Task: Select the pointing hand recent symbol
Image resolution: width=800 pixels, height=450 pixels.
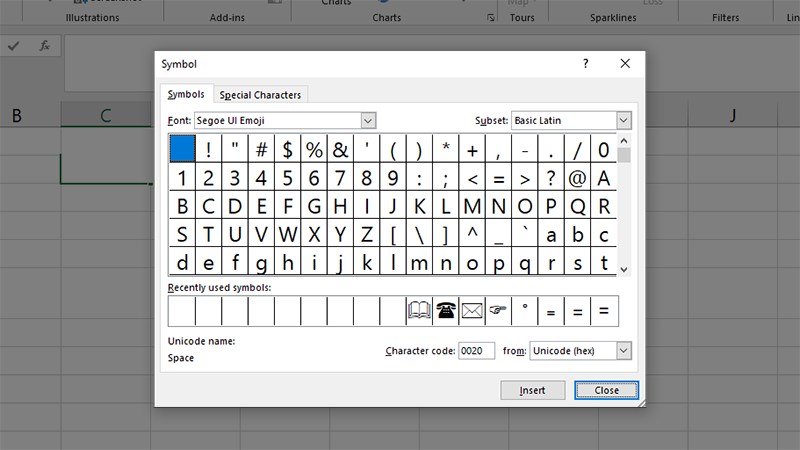Action: tap(498, 311)
